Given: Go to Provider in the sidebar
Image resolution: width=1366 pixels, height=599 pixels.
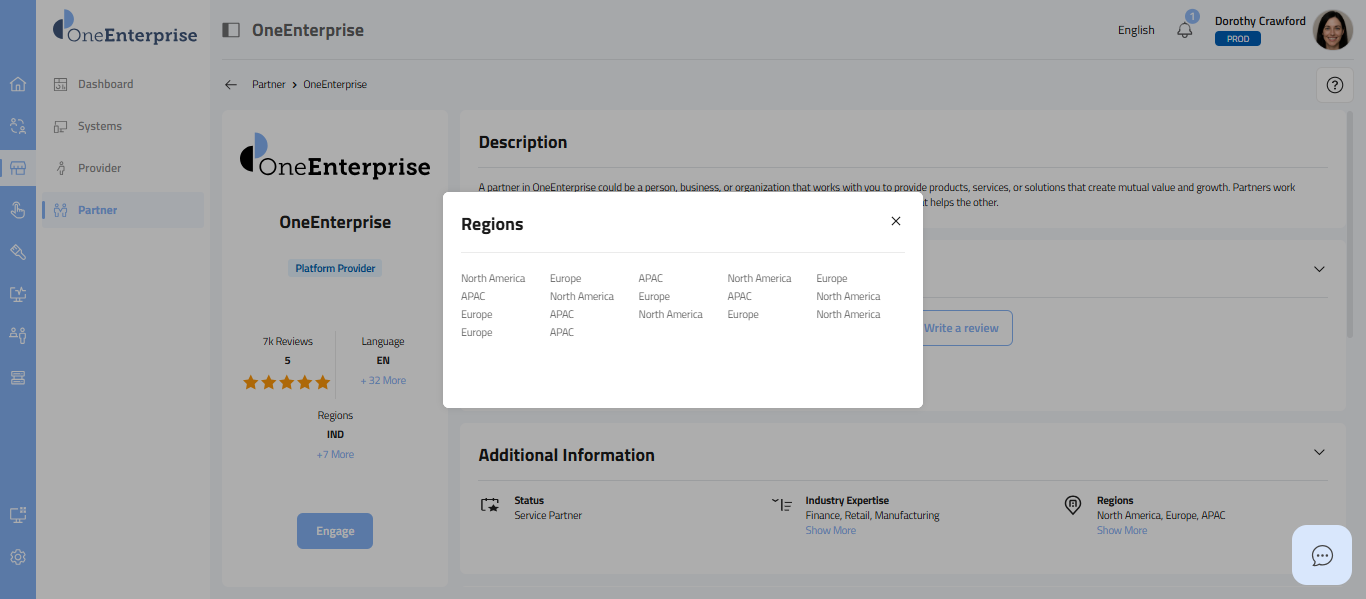Looking at the screenshot, I should (99, 168).
